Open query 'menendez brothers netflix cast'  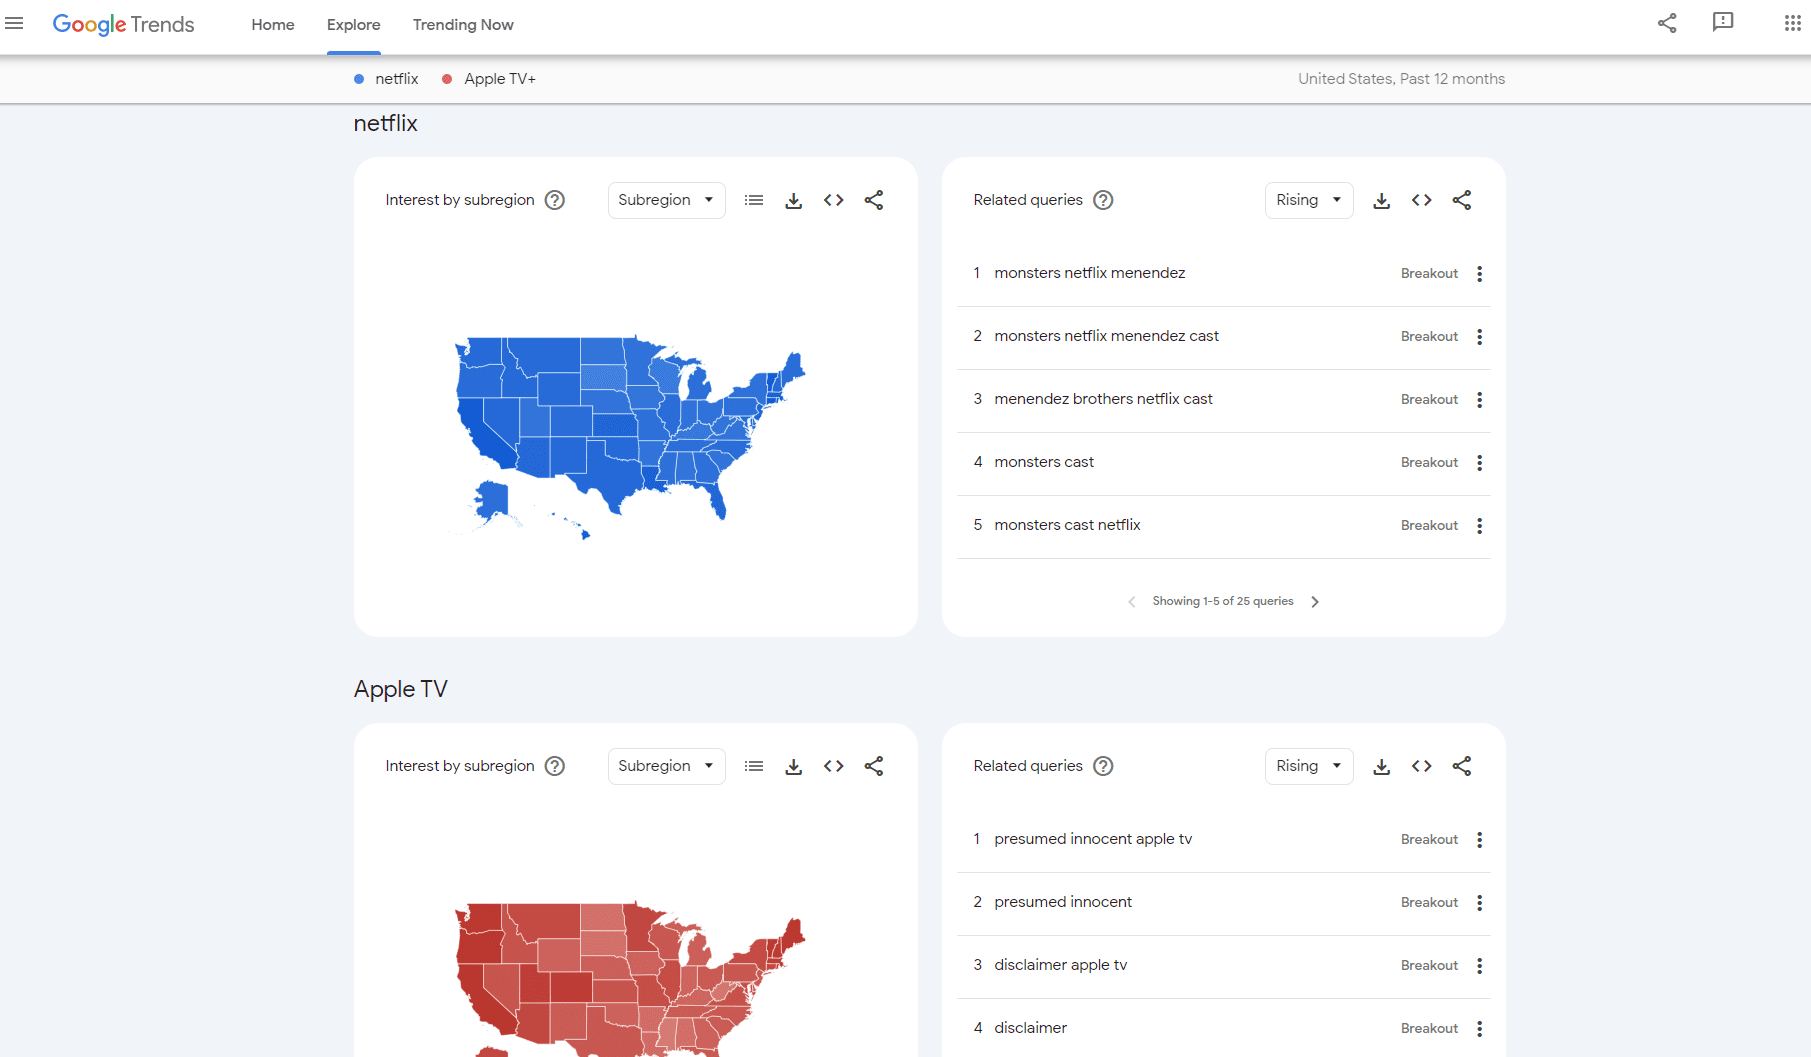tap(1104, 399)
